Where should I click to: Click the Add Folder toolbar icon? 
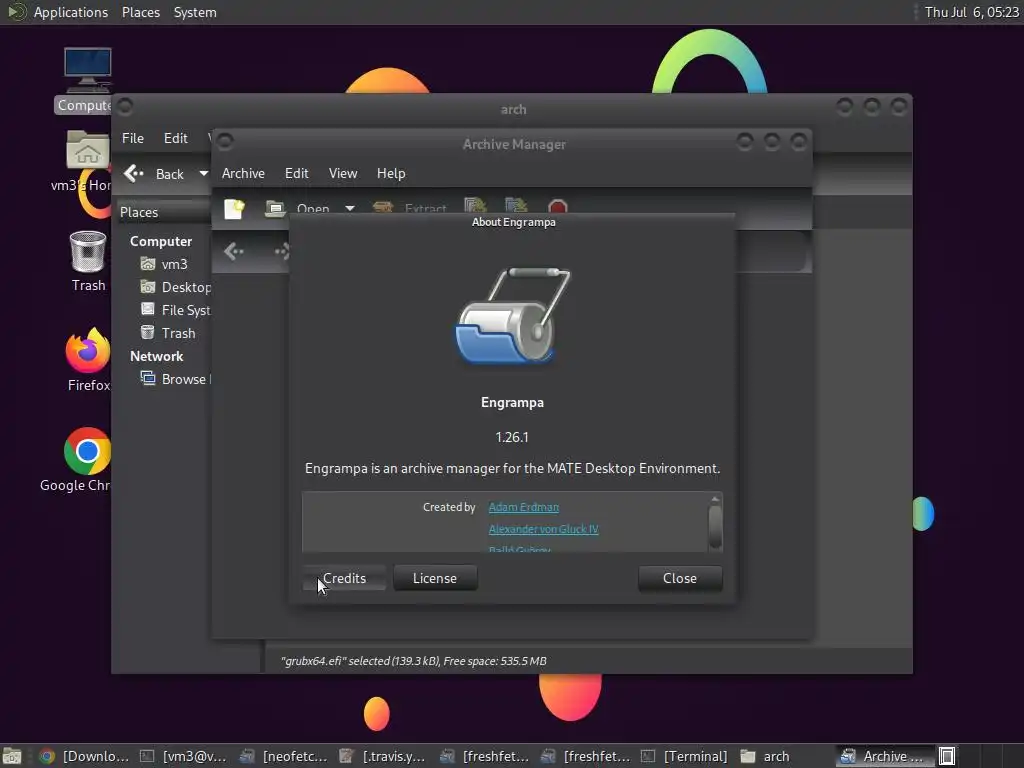pyautogui.click(x=516, y=206)
